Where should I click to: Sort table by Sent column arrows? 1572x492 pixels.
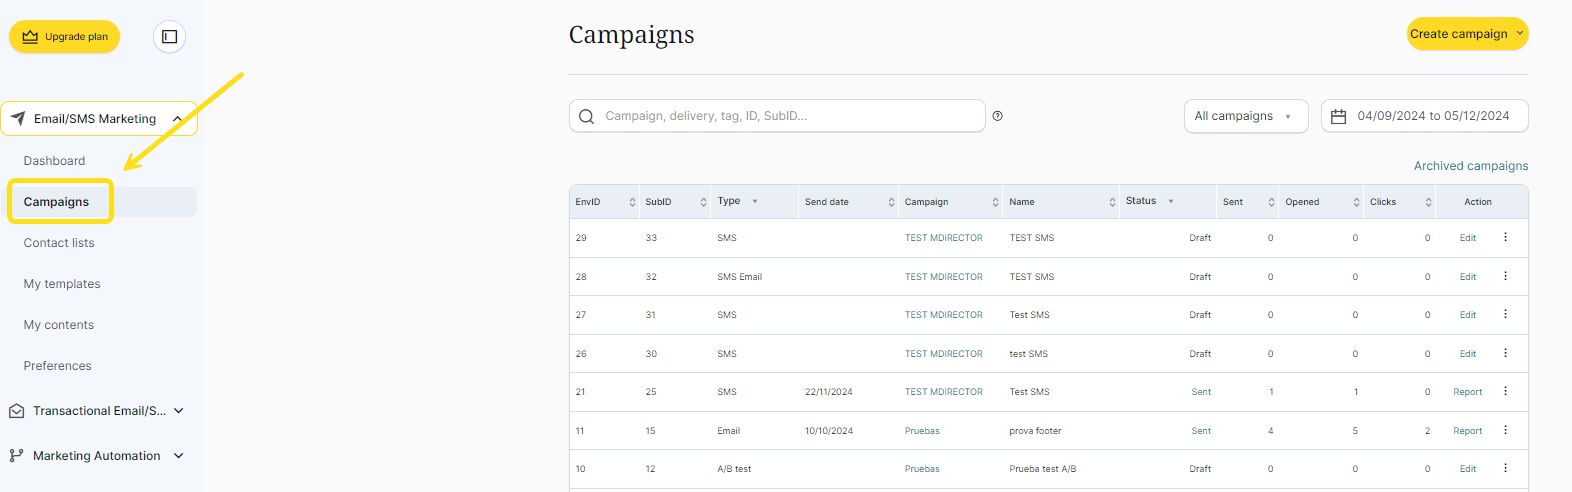[1271, 202]
